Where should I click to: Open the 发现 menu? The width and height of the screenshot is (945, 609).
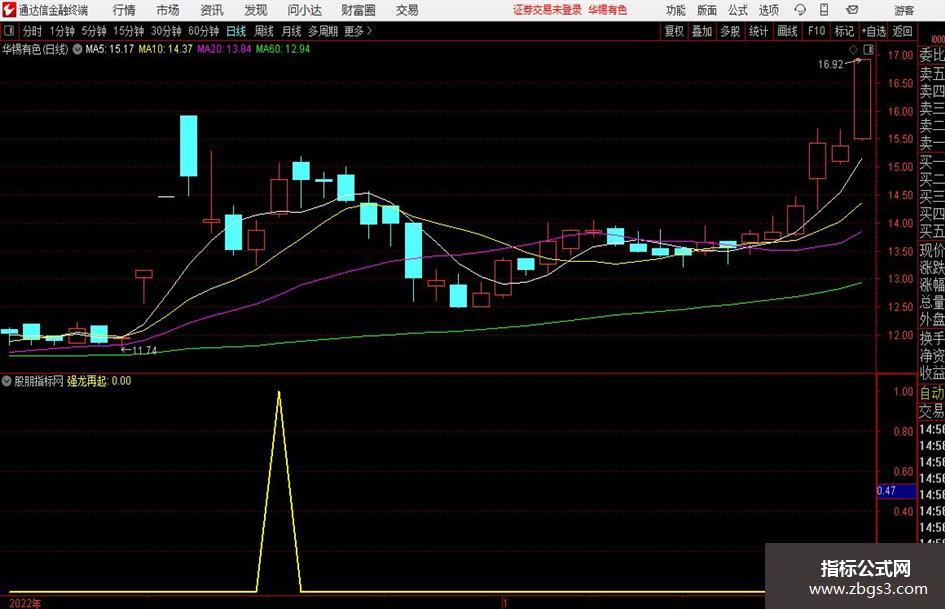(x=256, y=10)
